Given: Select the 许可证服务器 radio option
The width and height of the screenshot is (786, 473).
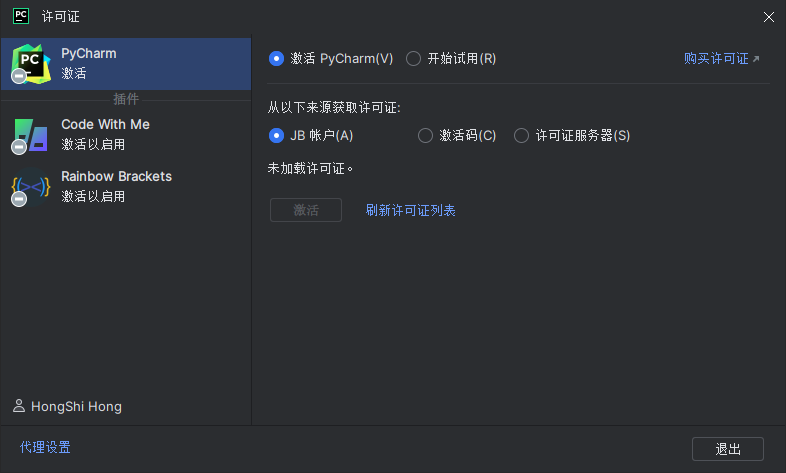Looking at the screenshot, I should [x=521, y=136].
